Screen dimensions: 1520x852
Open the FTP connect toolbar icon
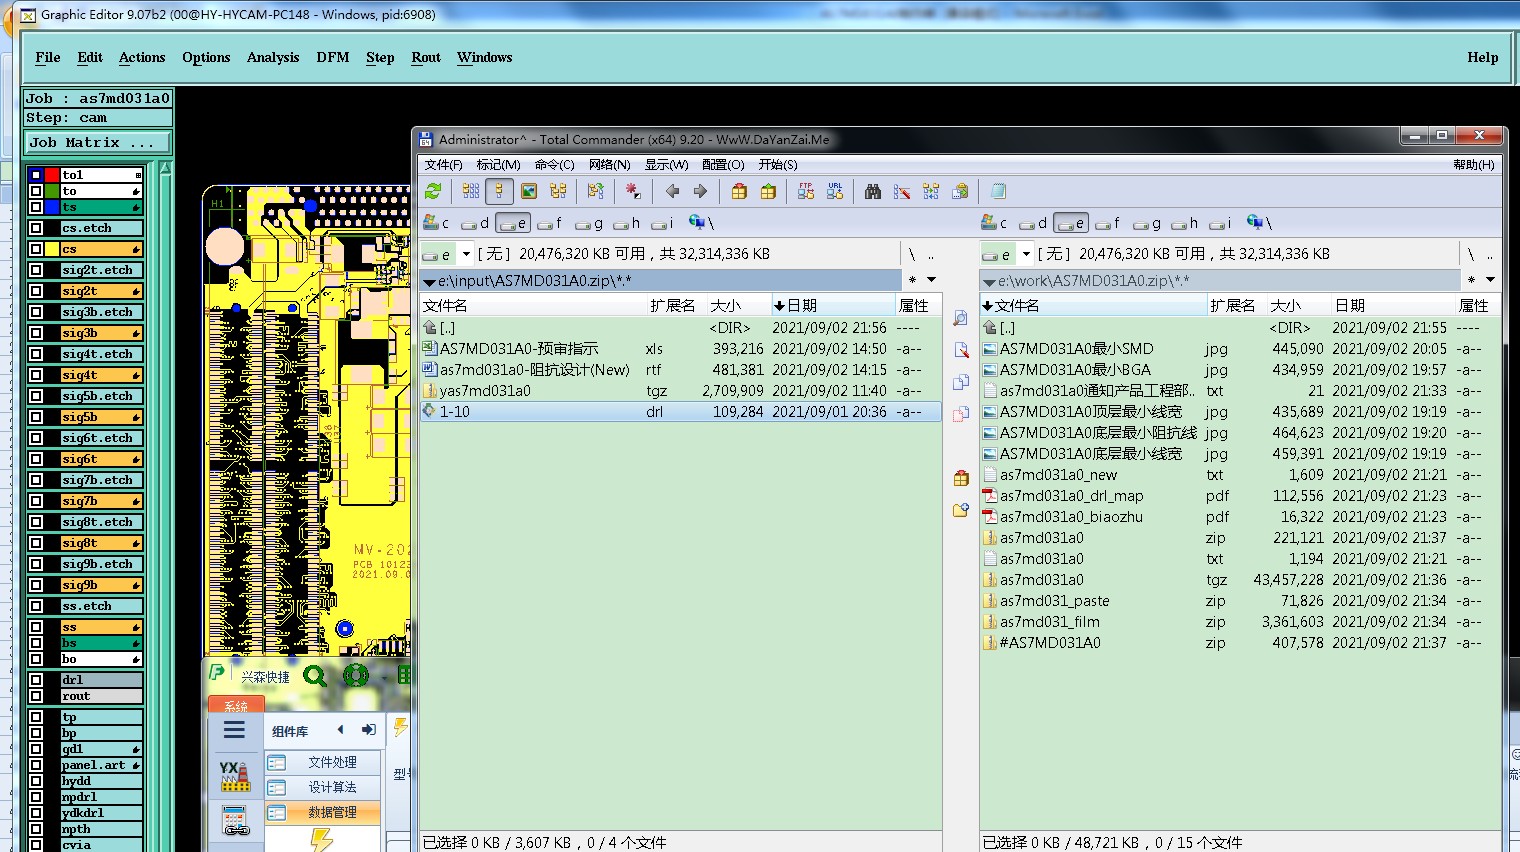[x=806, y=191]
